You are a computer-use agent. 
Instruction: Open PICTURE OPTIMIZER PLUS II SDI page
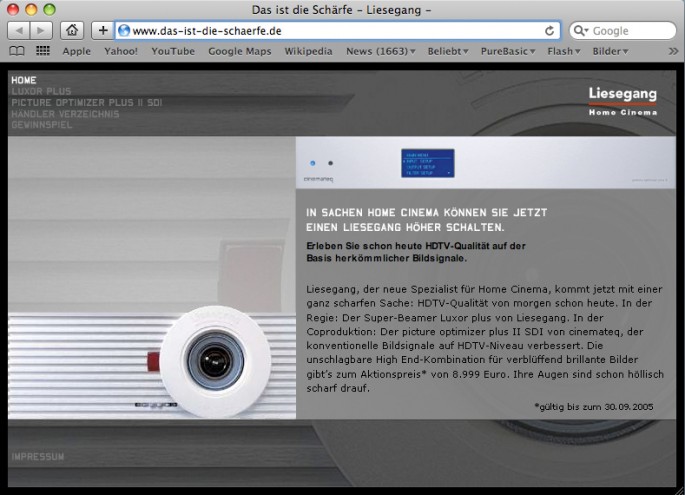tap(86, 103)
